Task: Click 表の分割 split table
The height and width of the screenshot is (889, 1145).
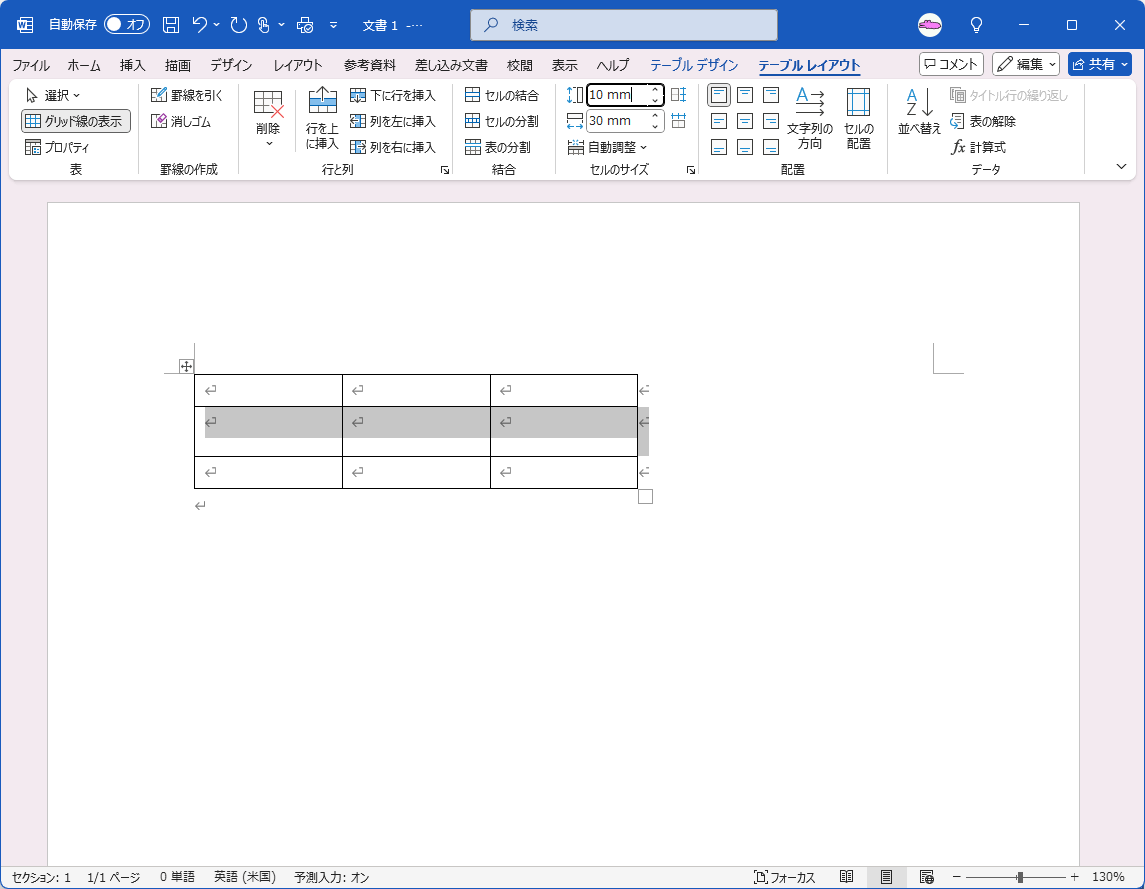Action: coord(498,147)
